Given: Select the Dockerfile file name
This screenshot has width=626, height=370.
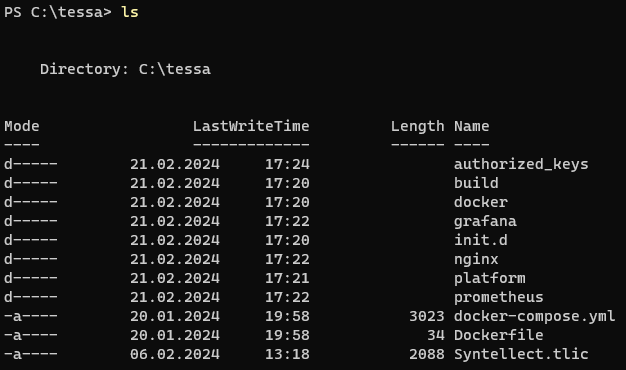Looking at the screenshot, I should coord(499,335).
